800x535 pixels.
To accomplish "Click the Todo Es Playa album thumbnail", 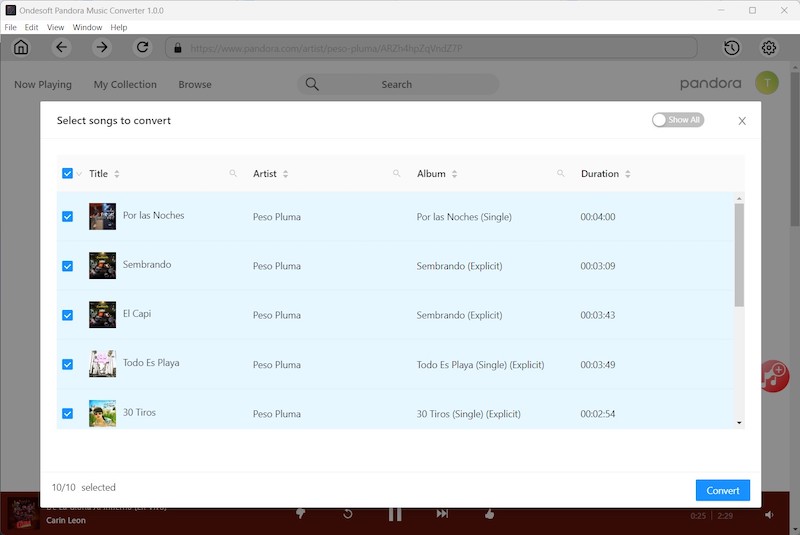I will pos(103,364).
